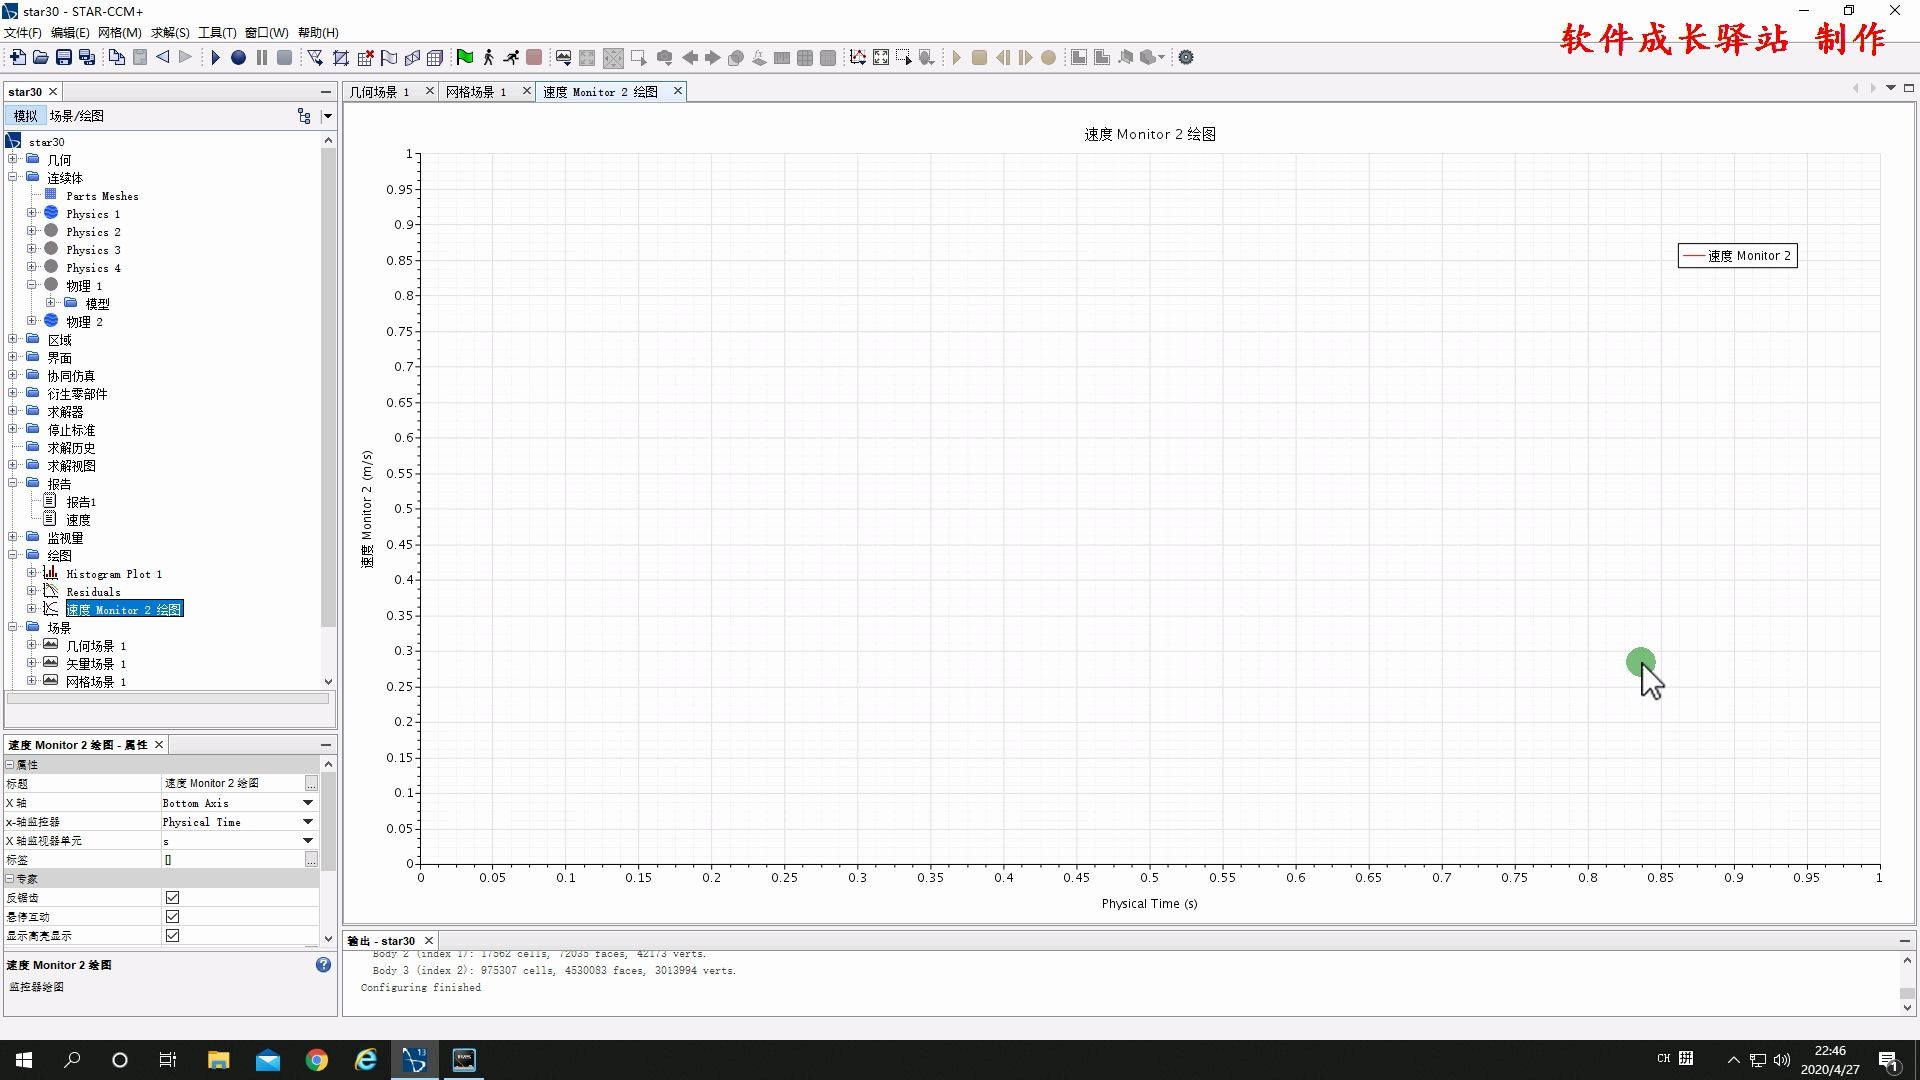Click the save simulation floppy icon
The width and height of the screenshot is (1920, 1080).
point(64,58)
